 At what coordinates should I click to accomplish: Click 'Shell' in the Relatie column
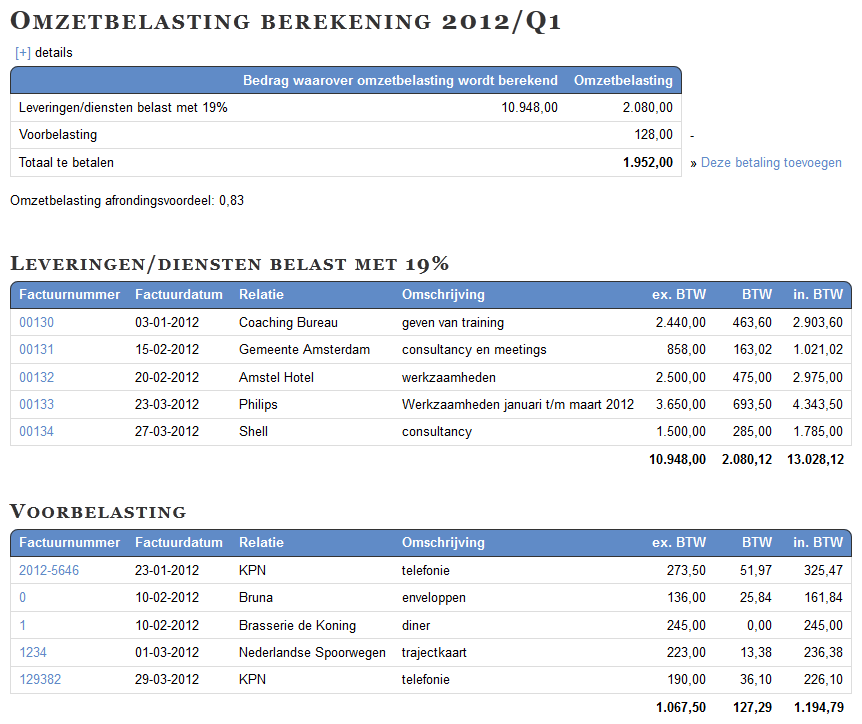tap(253, 432)
